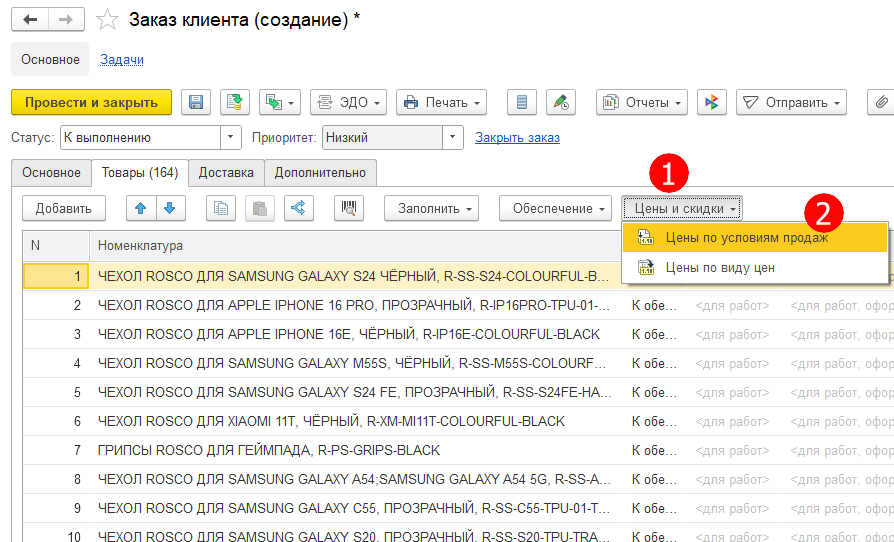Image resolution: width=894 pixels, height=542 pixels.
Task: Expand the Приоритет dropdown list
Action: click(x=453, y=137)
